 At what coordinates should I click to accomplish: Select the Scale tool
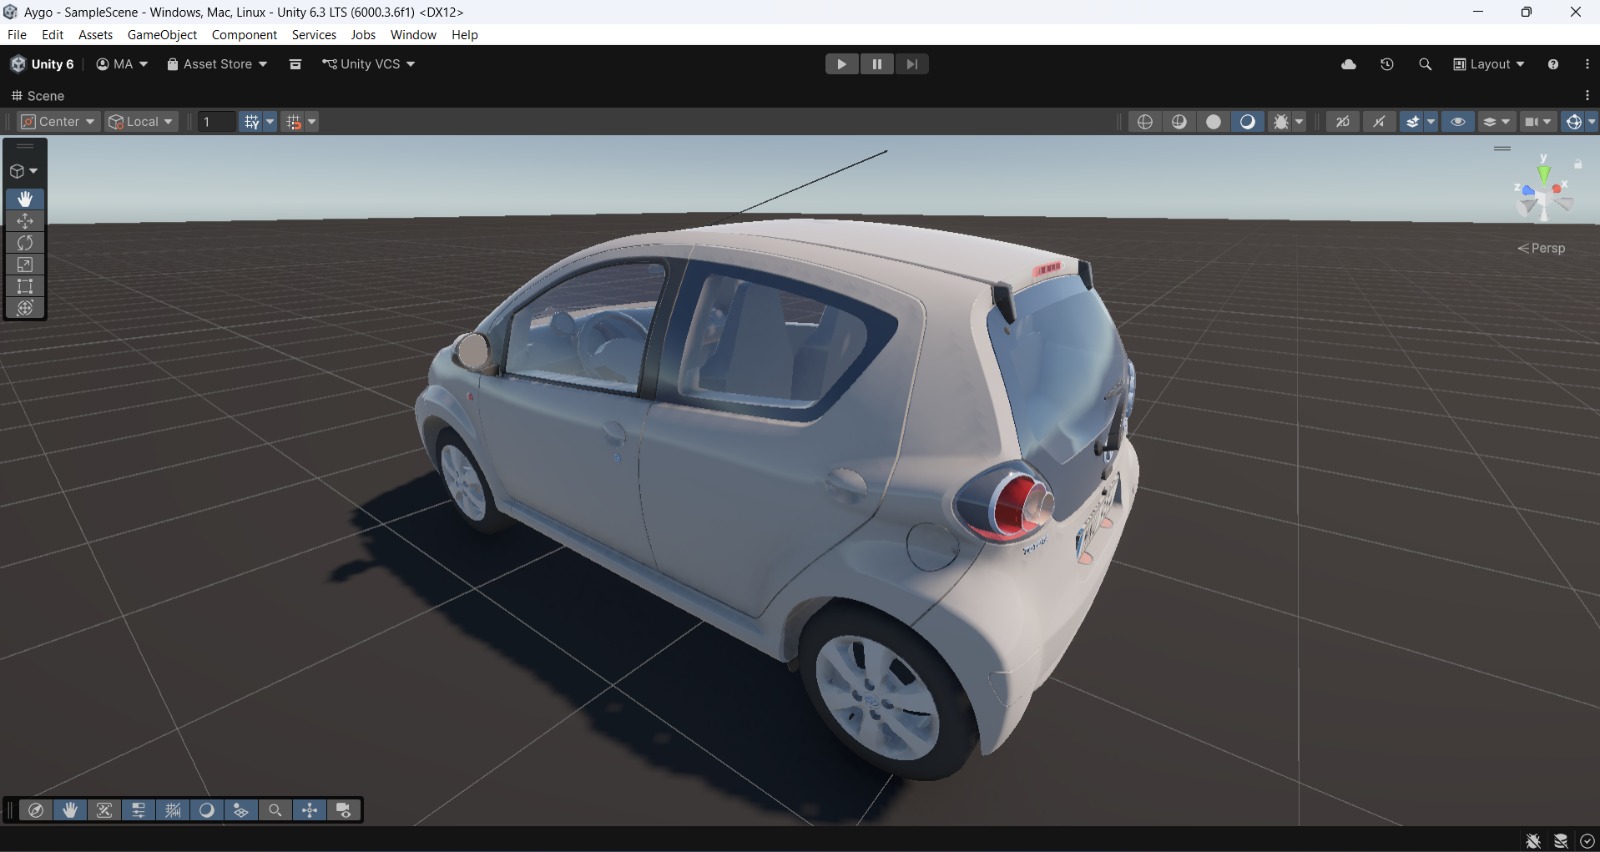click(x=25, y=265)
